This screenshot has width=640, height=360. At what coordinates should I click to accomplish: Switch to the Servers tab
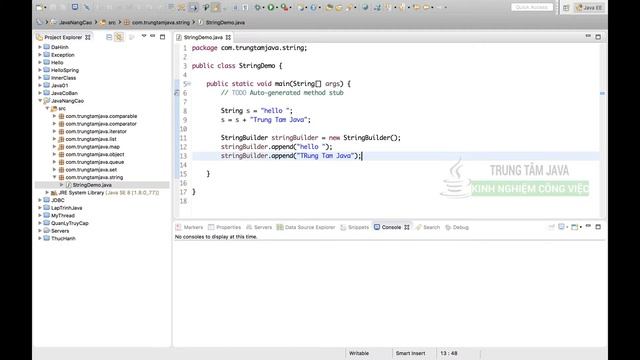pos(259,227)
